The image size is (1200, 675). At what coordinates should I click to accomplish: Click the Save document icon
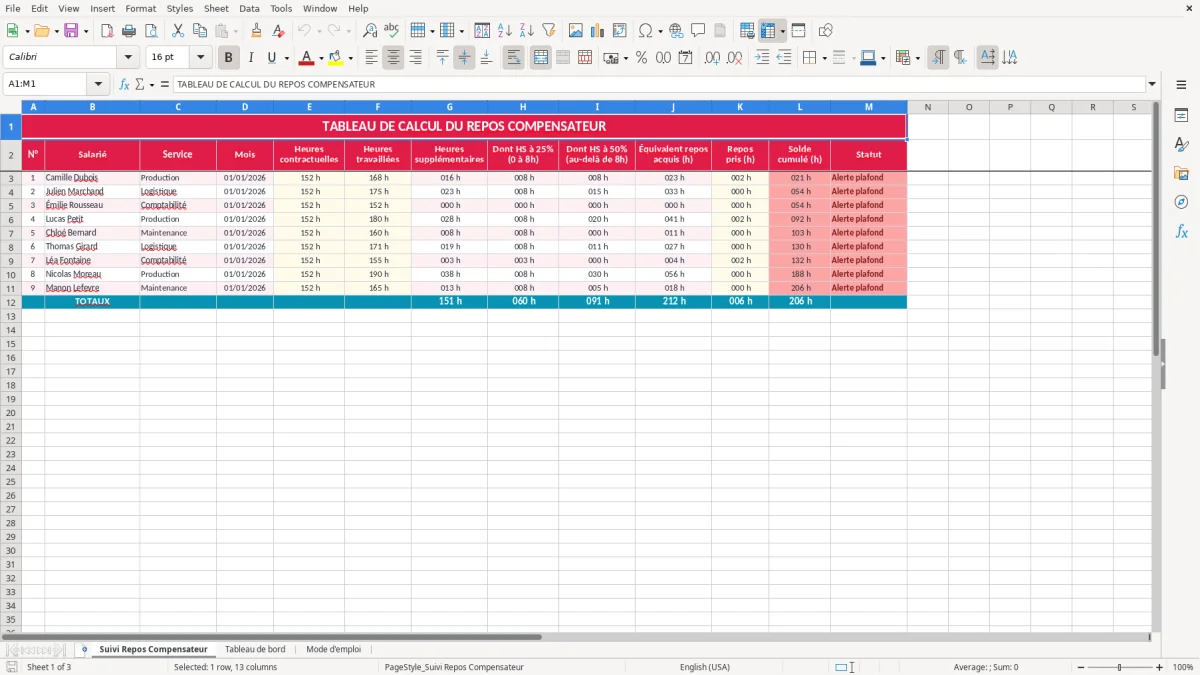coord(70,31)
